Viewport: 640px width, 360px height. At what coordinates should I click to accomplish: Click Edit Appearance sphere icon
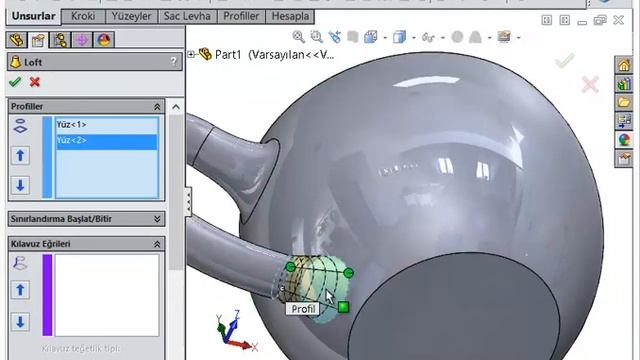(x=457, y=37)
